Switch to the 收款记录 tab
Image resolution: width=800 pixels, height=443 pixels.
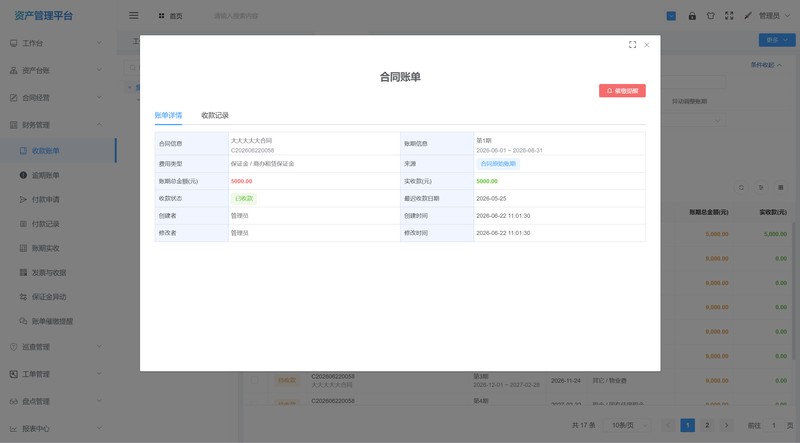pyautogui.click(x=215, y=115)
